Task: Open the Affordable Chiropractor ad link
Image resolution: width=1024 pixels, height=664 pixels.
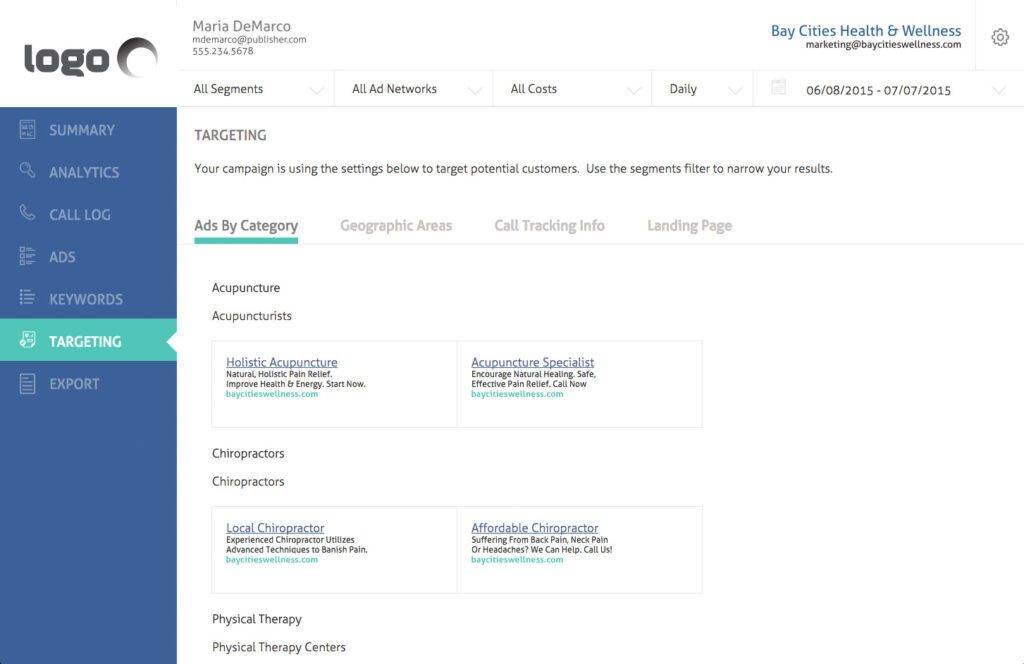Action: coord(534,528)
